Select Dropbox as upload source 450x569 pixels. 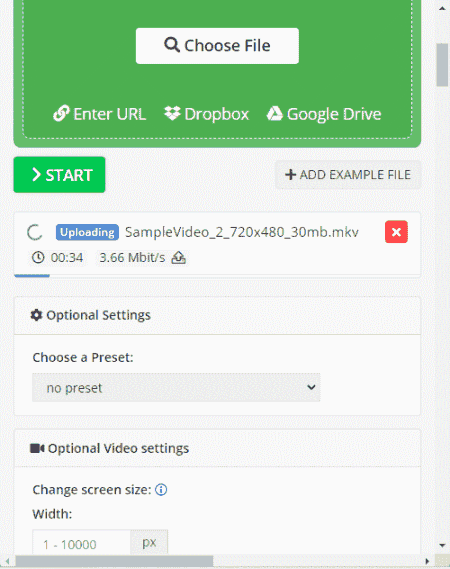pyautogui.click(x=206, y=114)
